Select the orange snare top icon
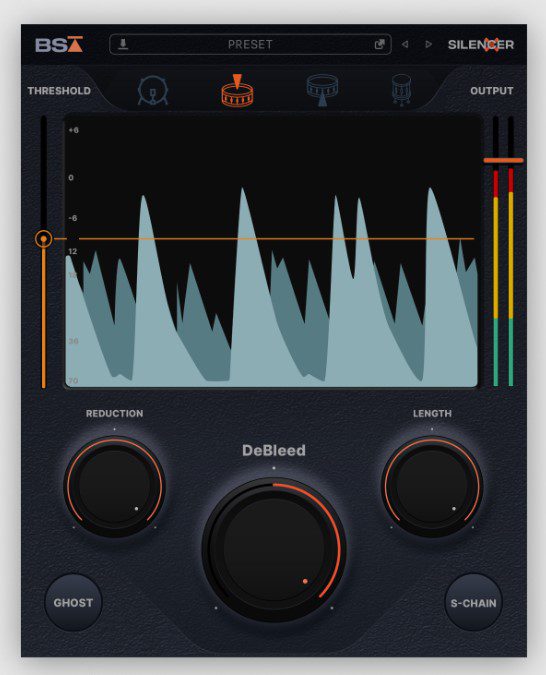The width and height of the screenshot is (546, 675). pyautogui.click(x=237, y=90)
